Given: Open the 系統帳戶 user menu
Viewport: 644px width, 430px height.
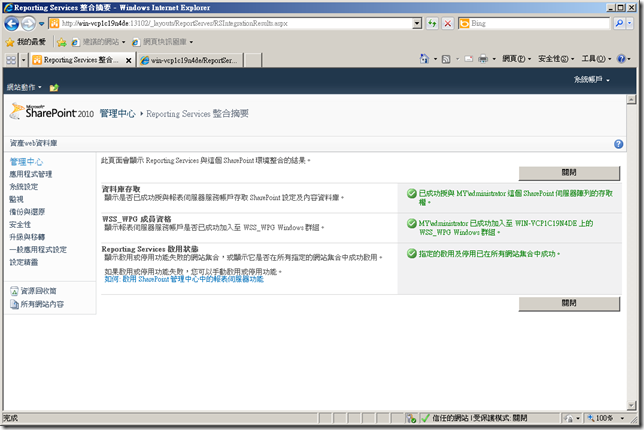Looking at the screenshot, I should (x=591, y=79).
